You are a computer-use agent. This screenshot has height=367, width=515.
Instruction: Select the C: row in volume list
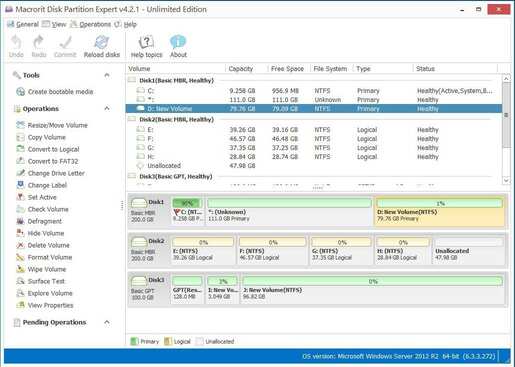coord(314,91)
